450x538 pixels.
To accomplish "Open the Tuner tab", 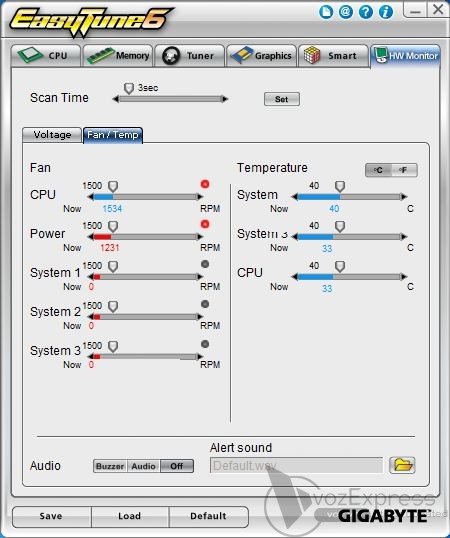I will coord(190,56).
